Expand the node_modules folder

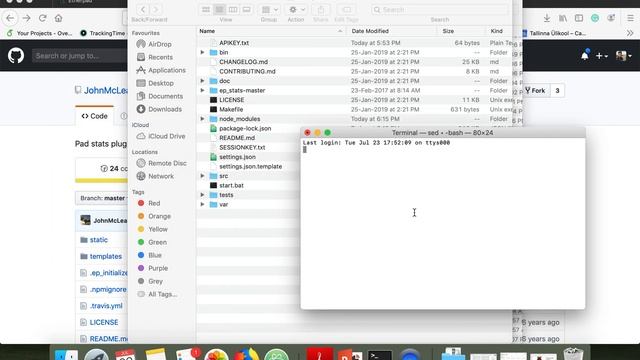coord(202,119)
